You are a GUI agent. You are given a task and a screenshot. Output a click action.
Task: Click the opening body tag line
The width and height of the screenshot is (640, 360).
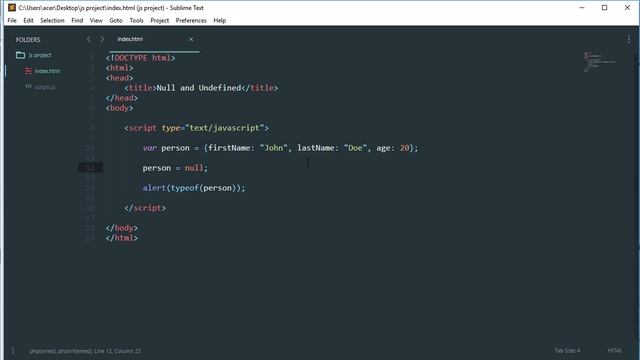119,108
